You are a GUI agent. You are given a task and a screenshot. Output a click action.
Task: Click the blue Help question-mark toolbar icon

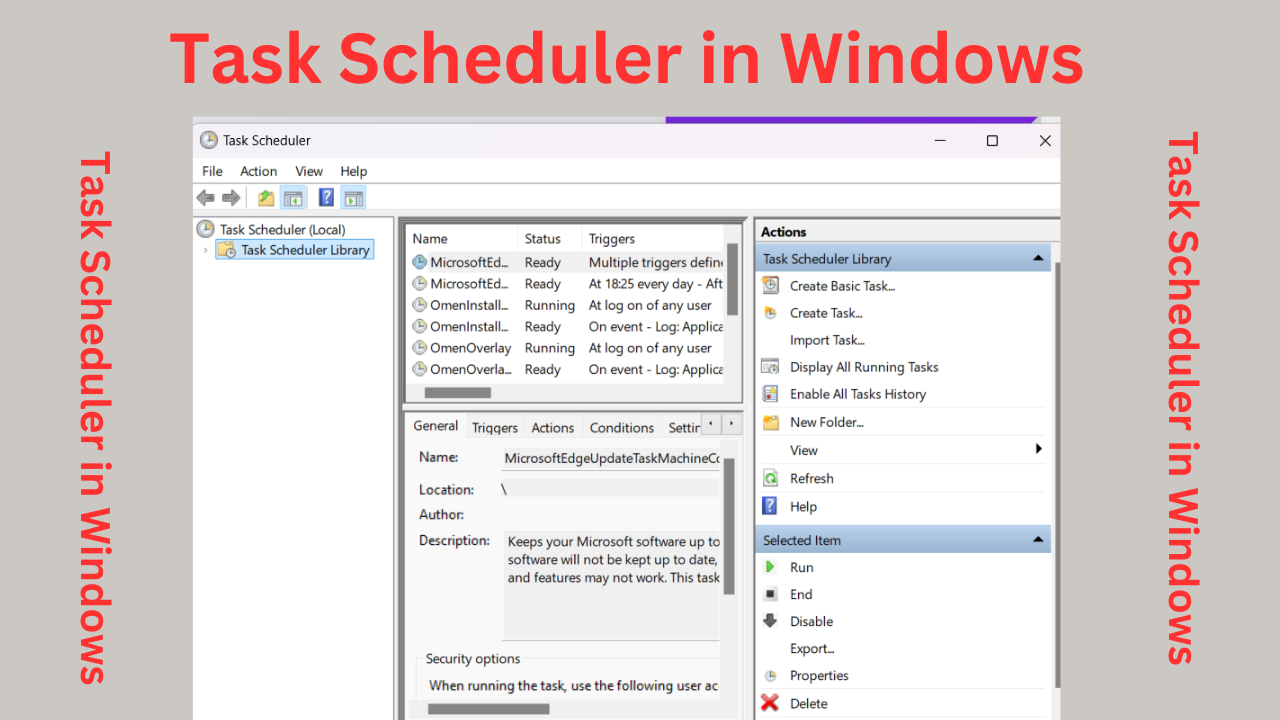[326, 198]
